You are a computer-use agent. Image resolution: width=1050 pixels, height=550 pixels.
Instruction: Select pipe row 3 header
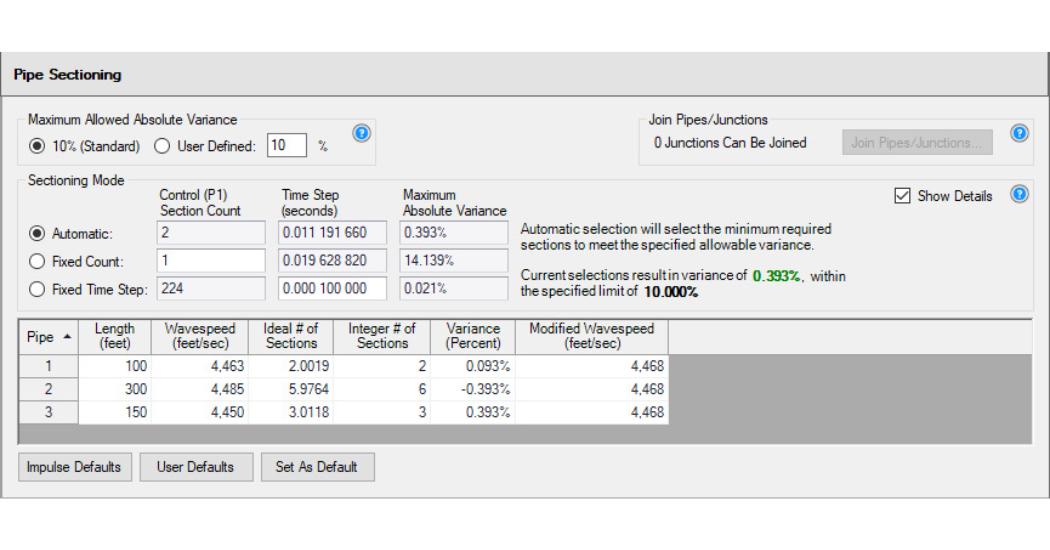click(x=49, y=412)
